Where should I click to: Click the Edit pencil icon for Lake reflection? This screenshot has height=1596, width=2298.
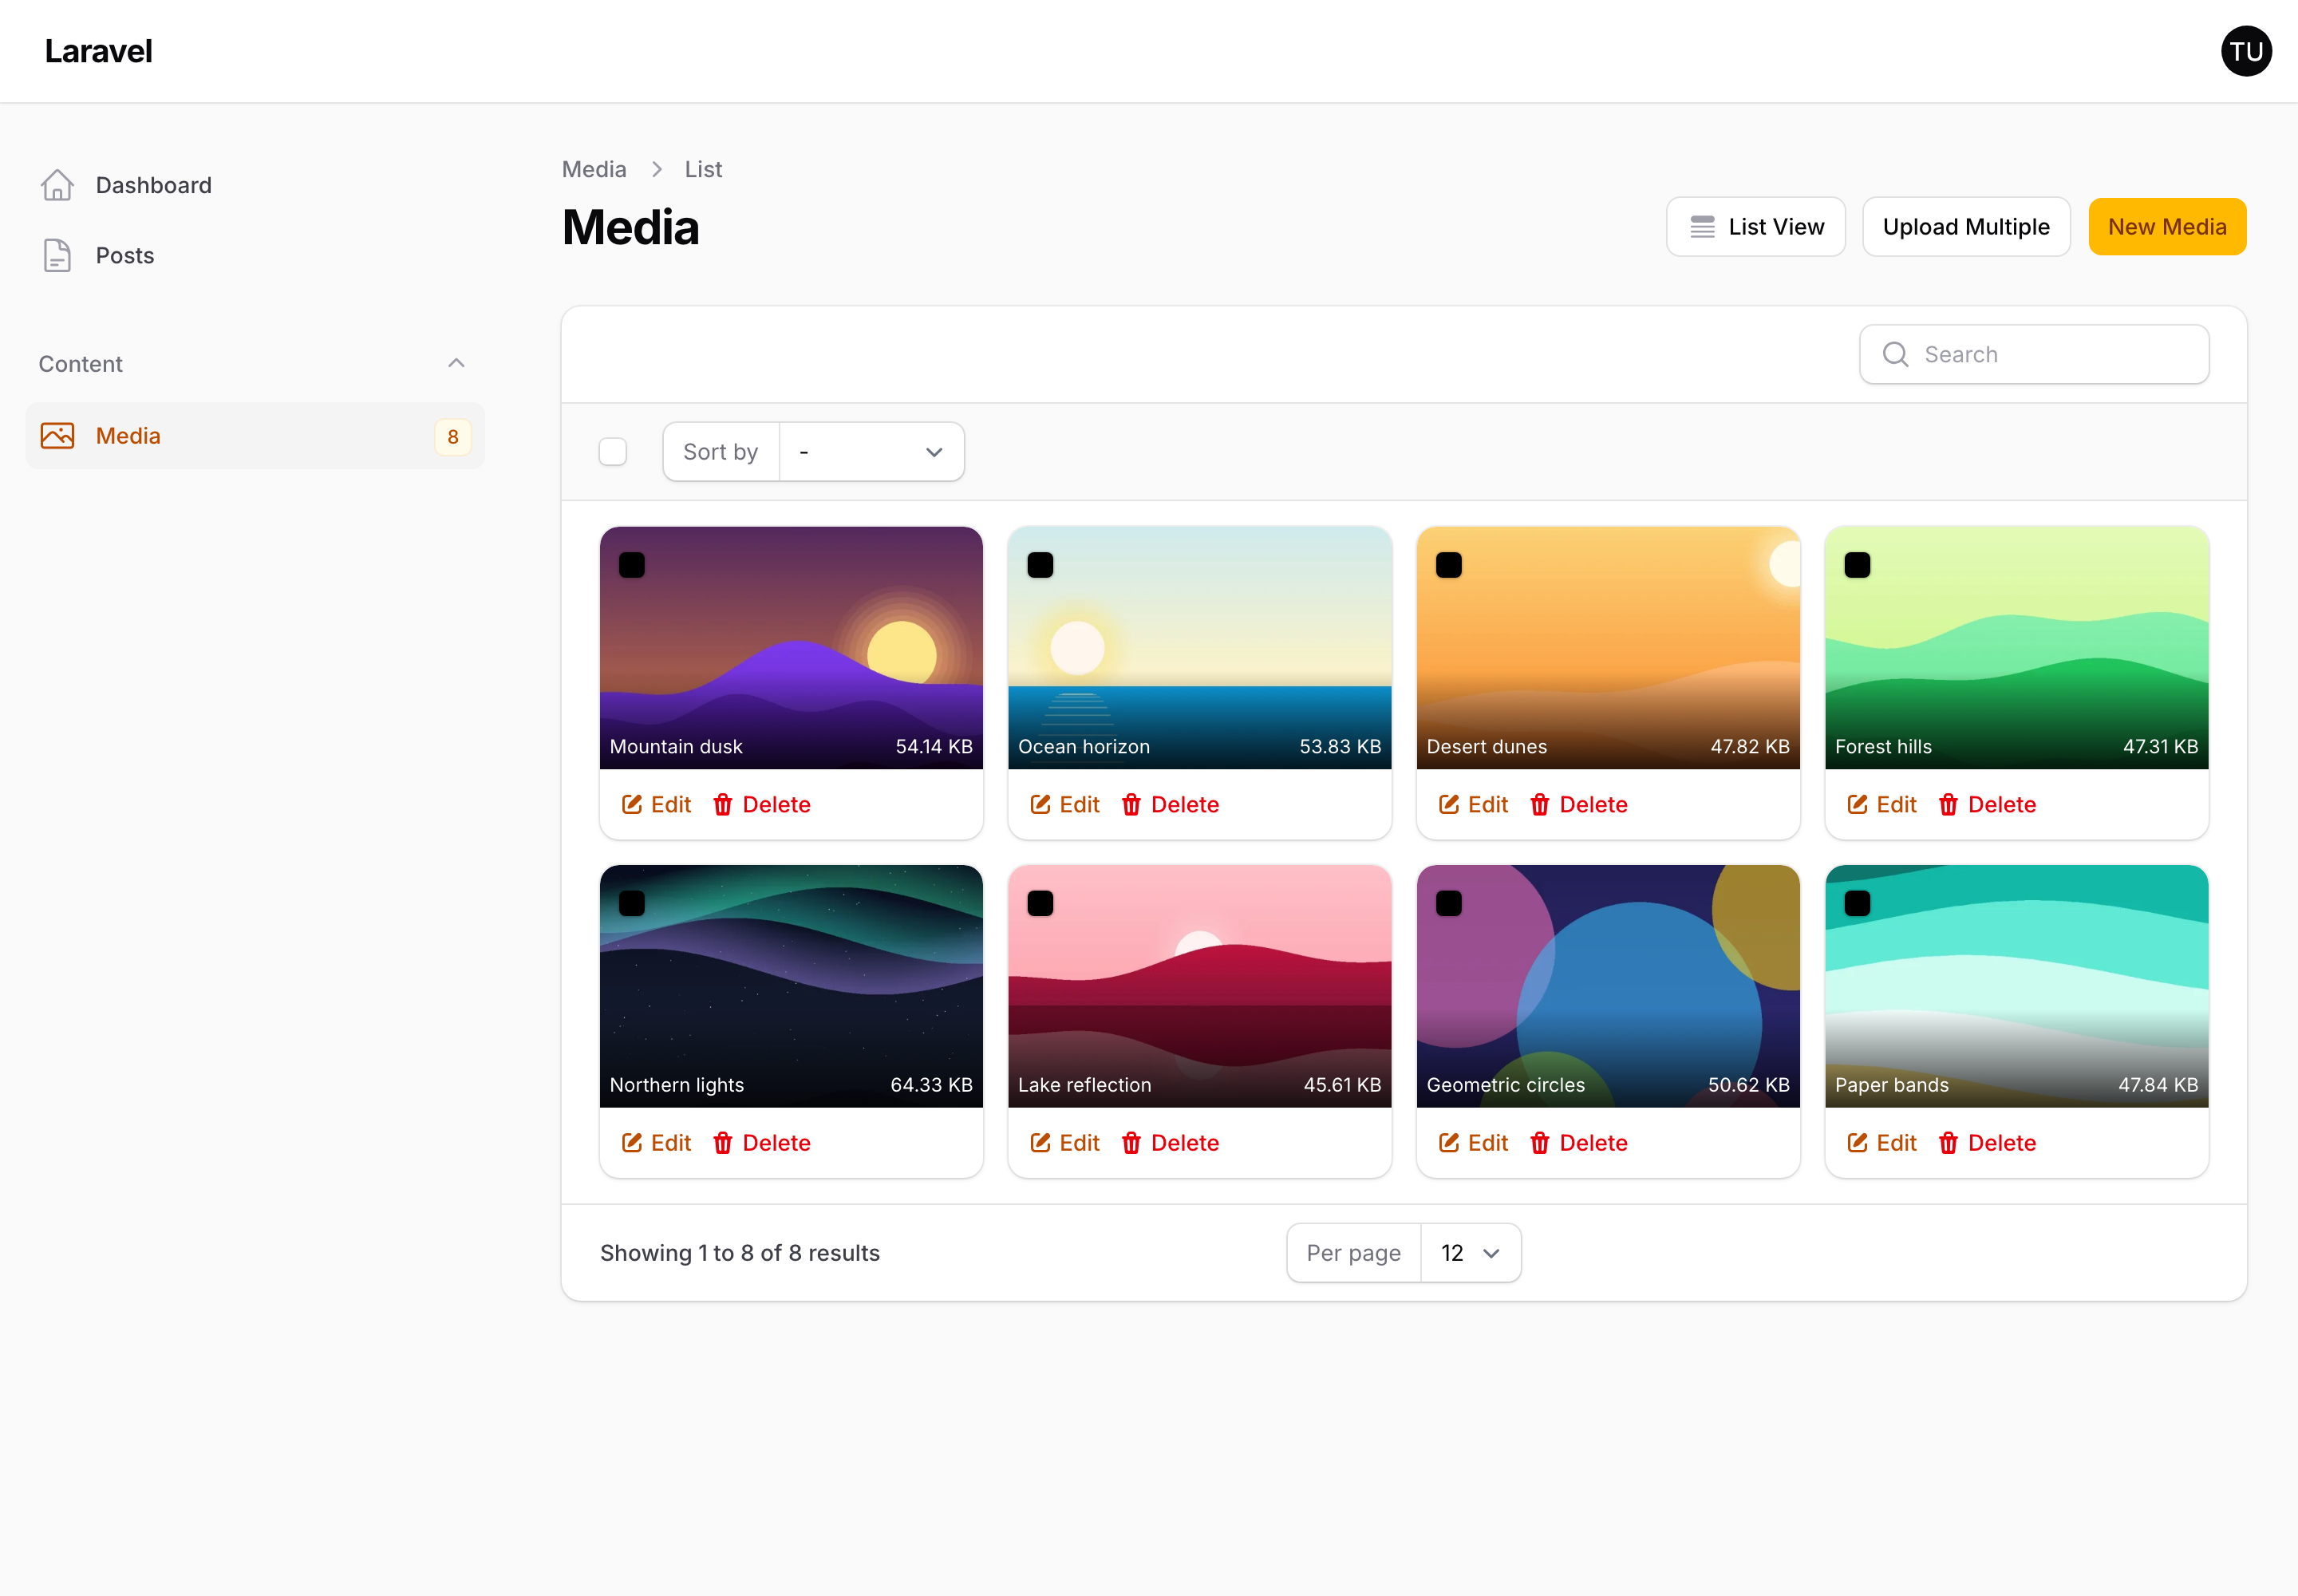(x=1040, y=1143)
